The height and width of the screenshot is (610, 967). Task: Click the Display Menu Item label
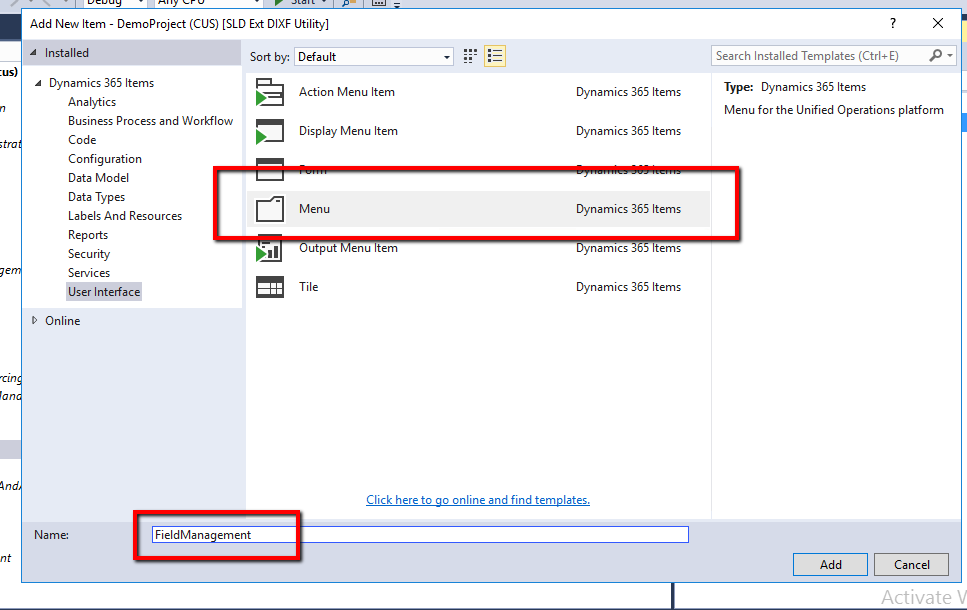348,131
